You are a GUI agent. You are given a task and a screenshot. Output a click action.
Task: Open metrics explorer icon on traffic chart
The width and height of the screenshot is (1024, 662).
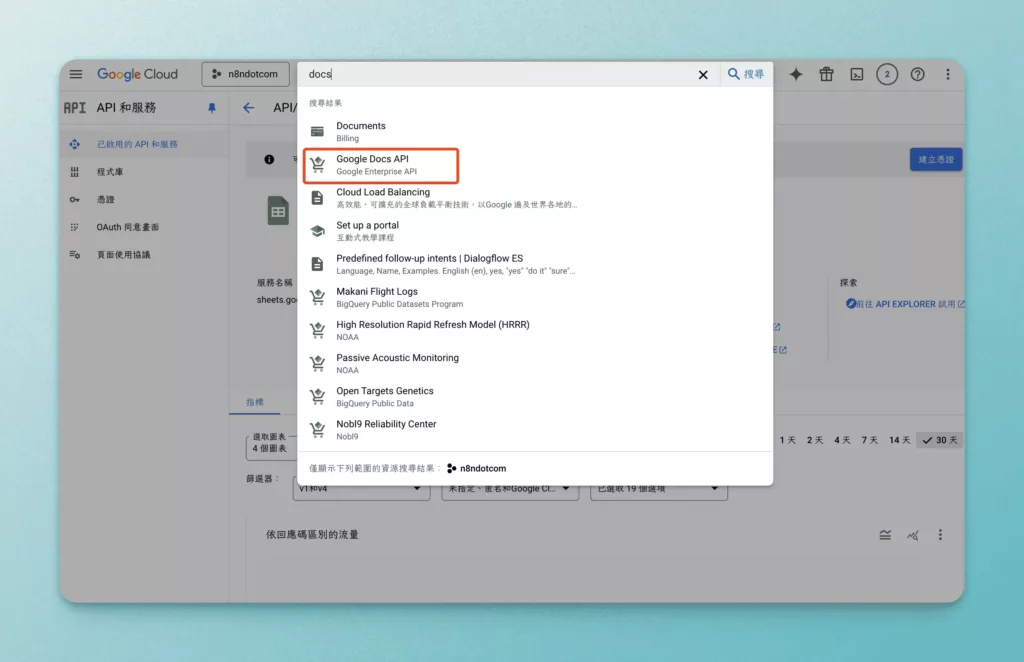point(912,535)
